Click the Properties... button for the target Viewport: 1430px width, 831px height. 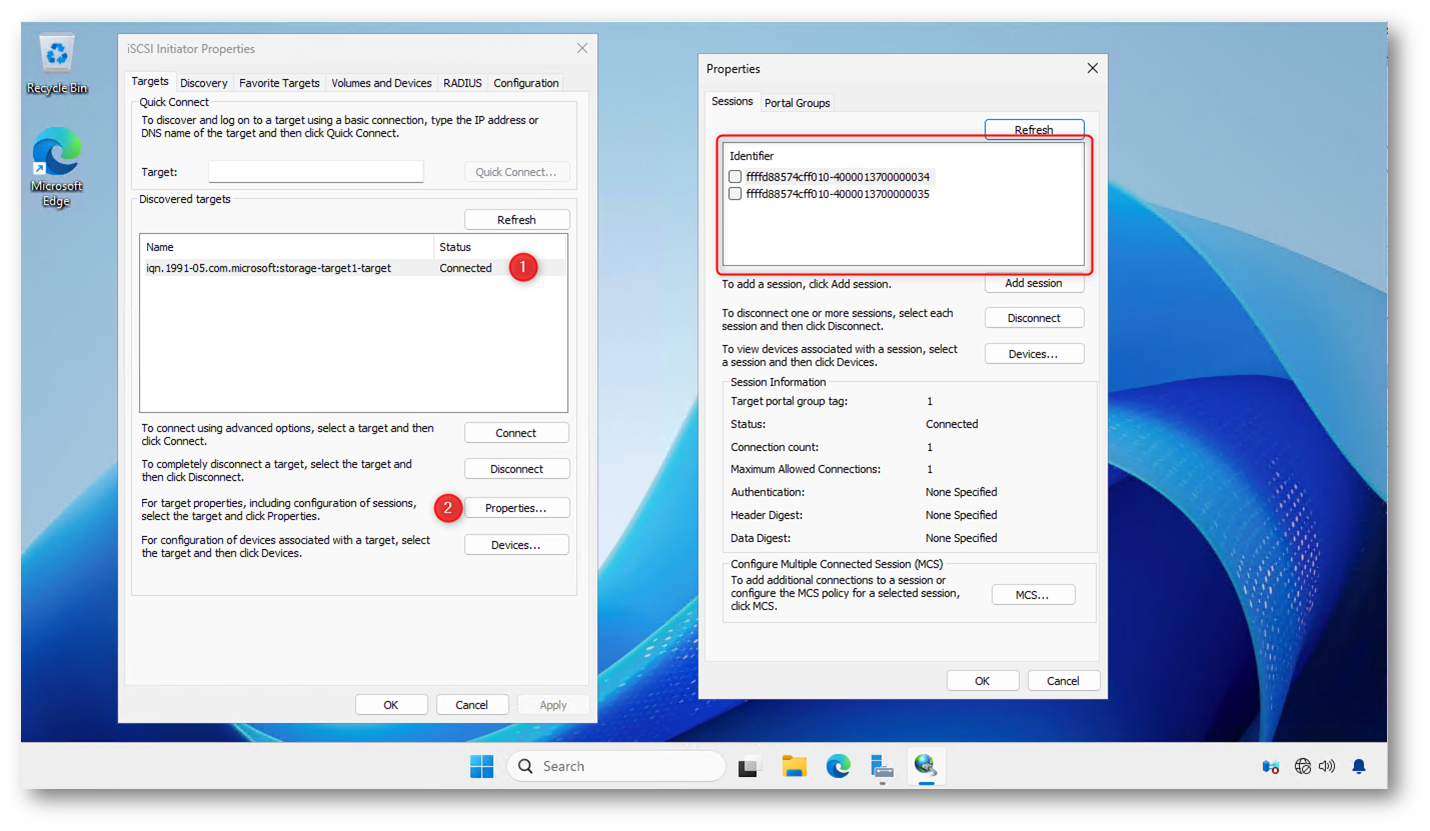click(x=516, y=508)
